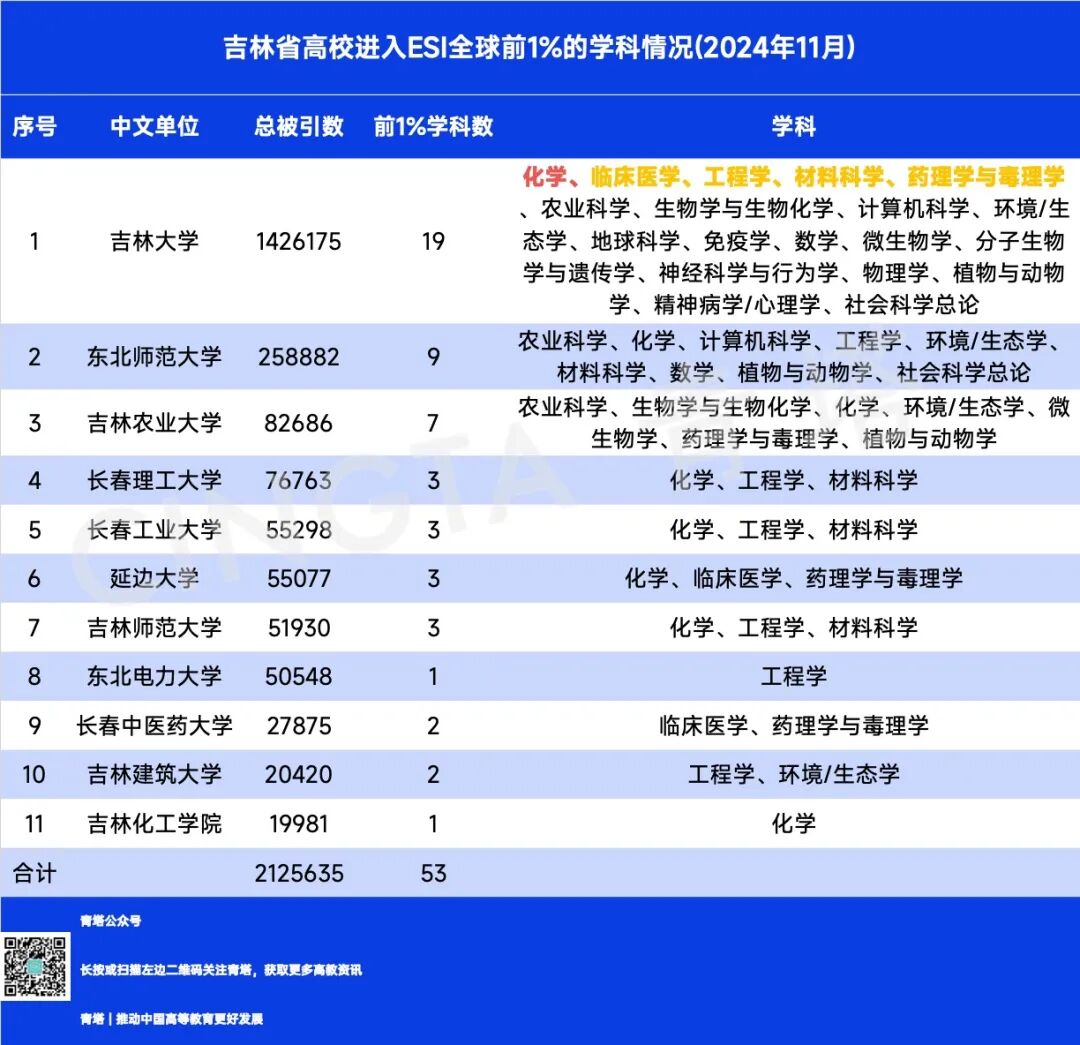
Task: Select the value '76763'
Action: [299, 480]
